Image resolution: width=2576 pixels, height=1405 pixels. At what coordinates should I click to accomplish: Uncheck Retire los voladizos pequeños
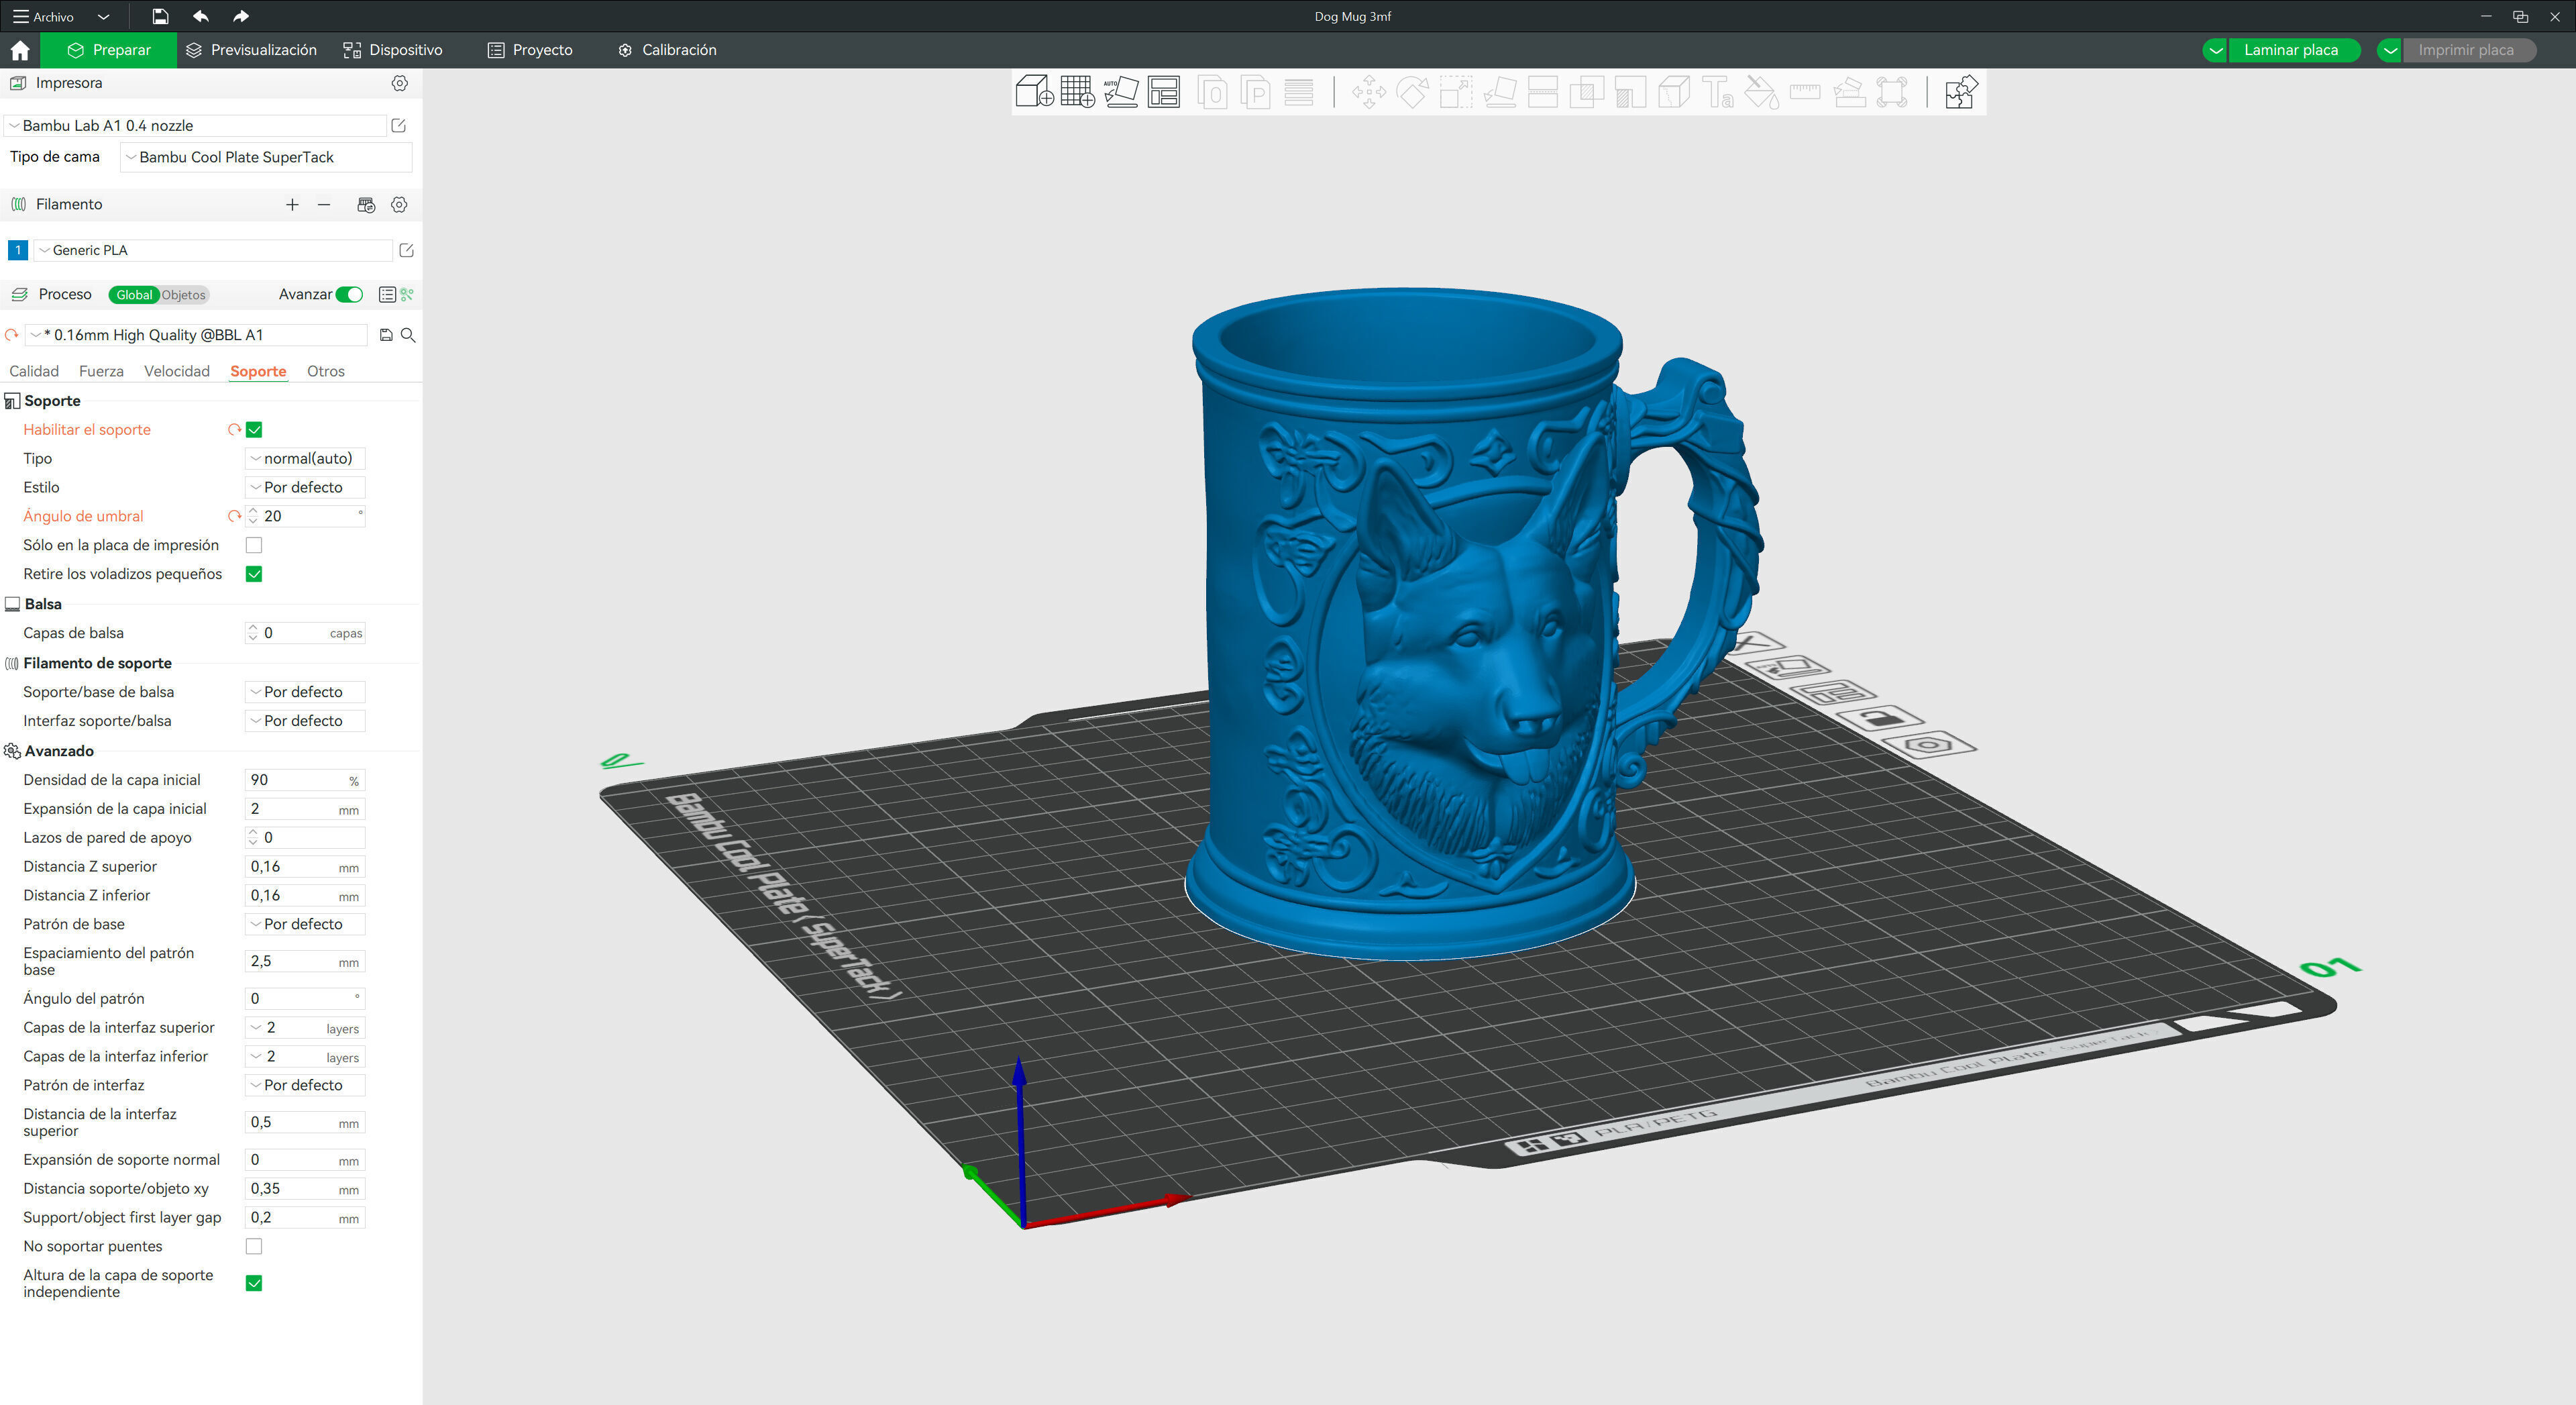(254, 574)
